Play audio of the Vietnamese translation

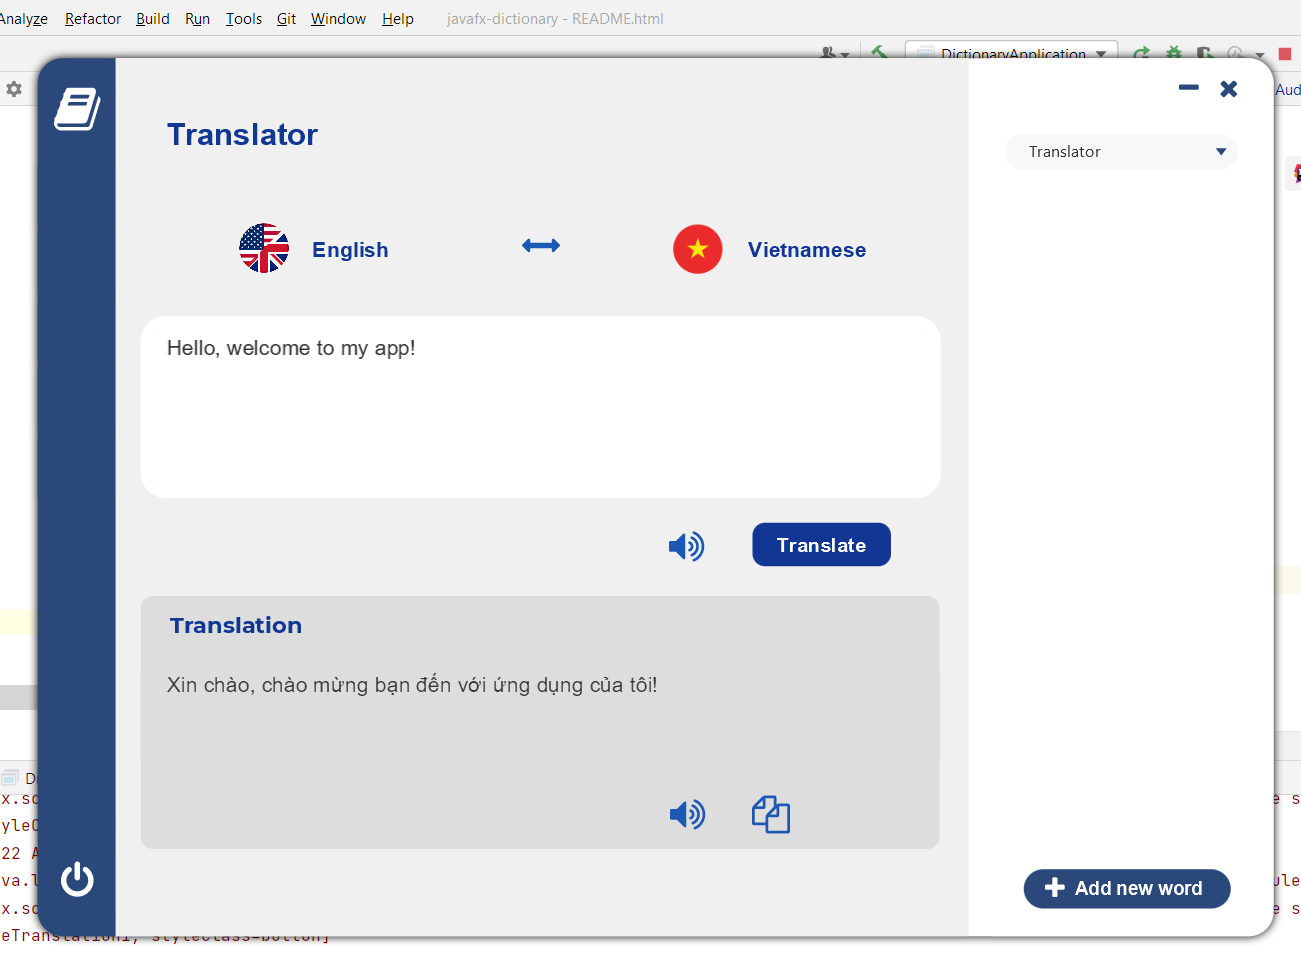pyautogui.click(x=687, y=814)
